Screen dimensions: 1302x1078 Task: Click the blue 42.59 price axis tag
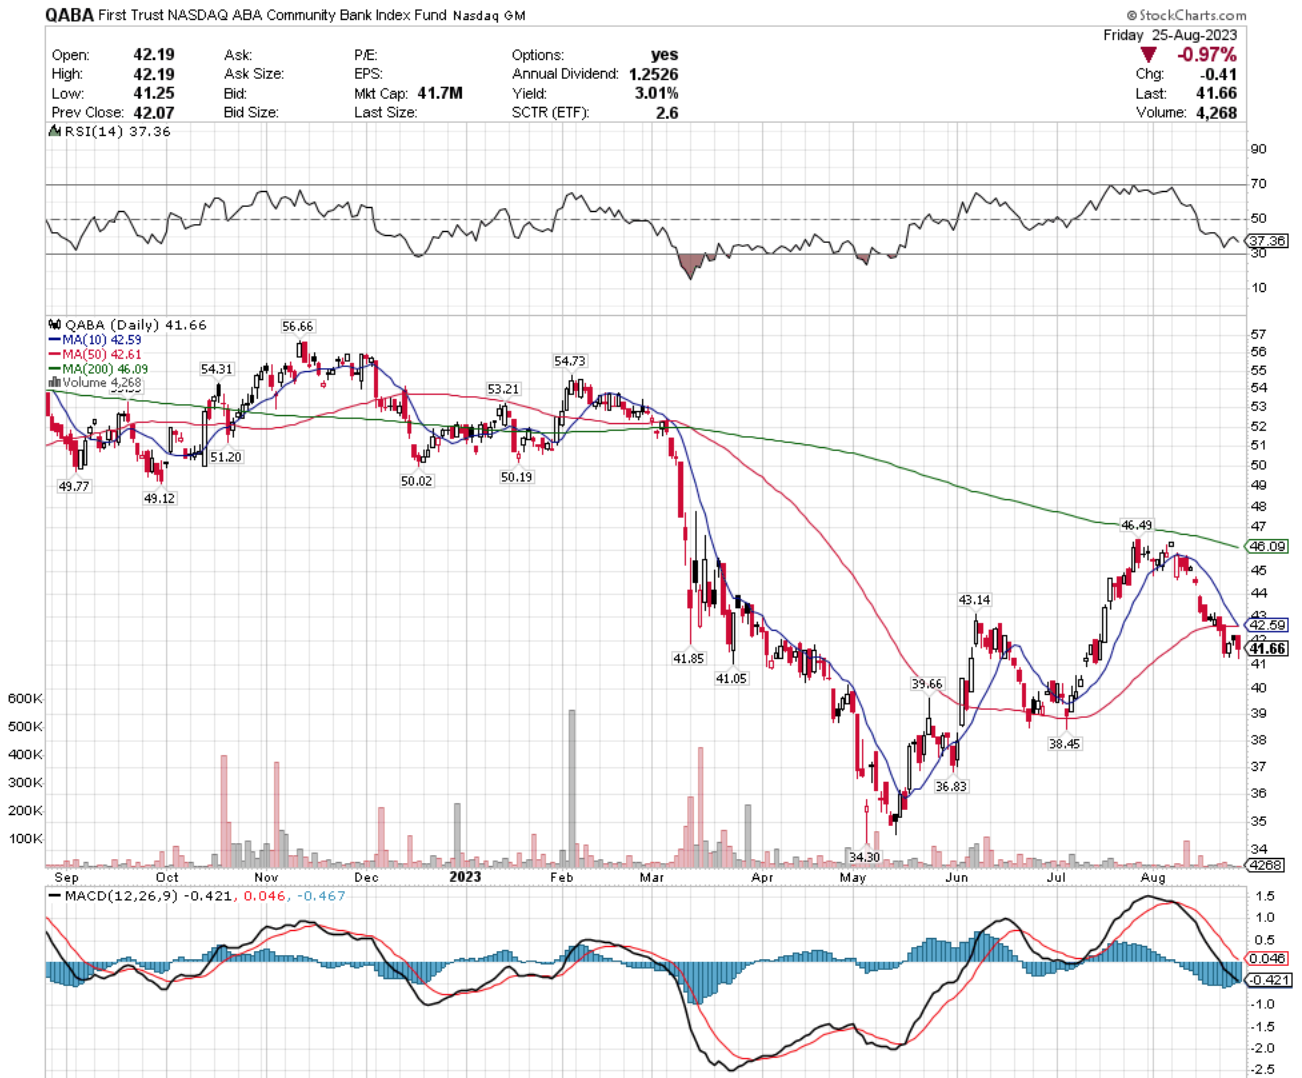point(1268,625)
